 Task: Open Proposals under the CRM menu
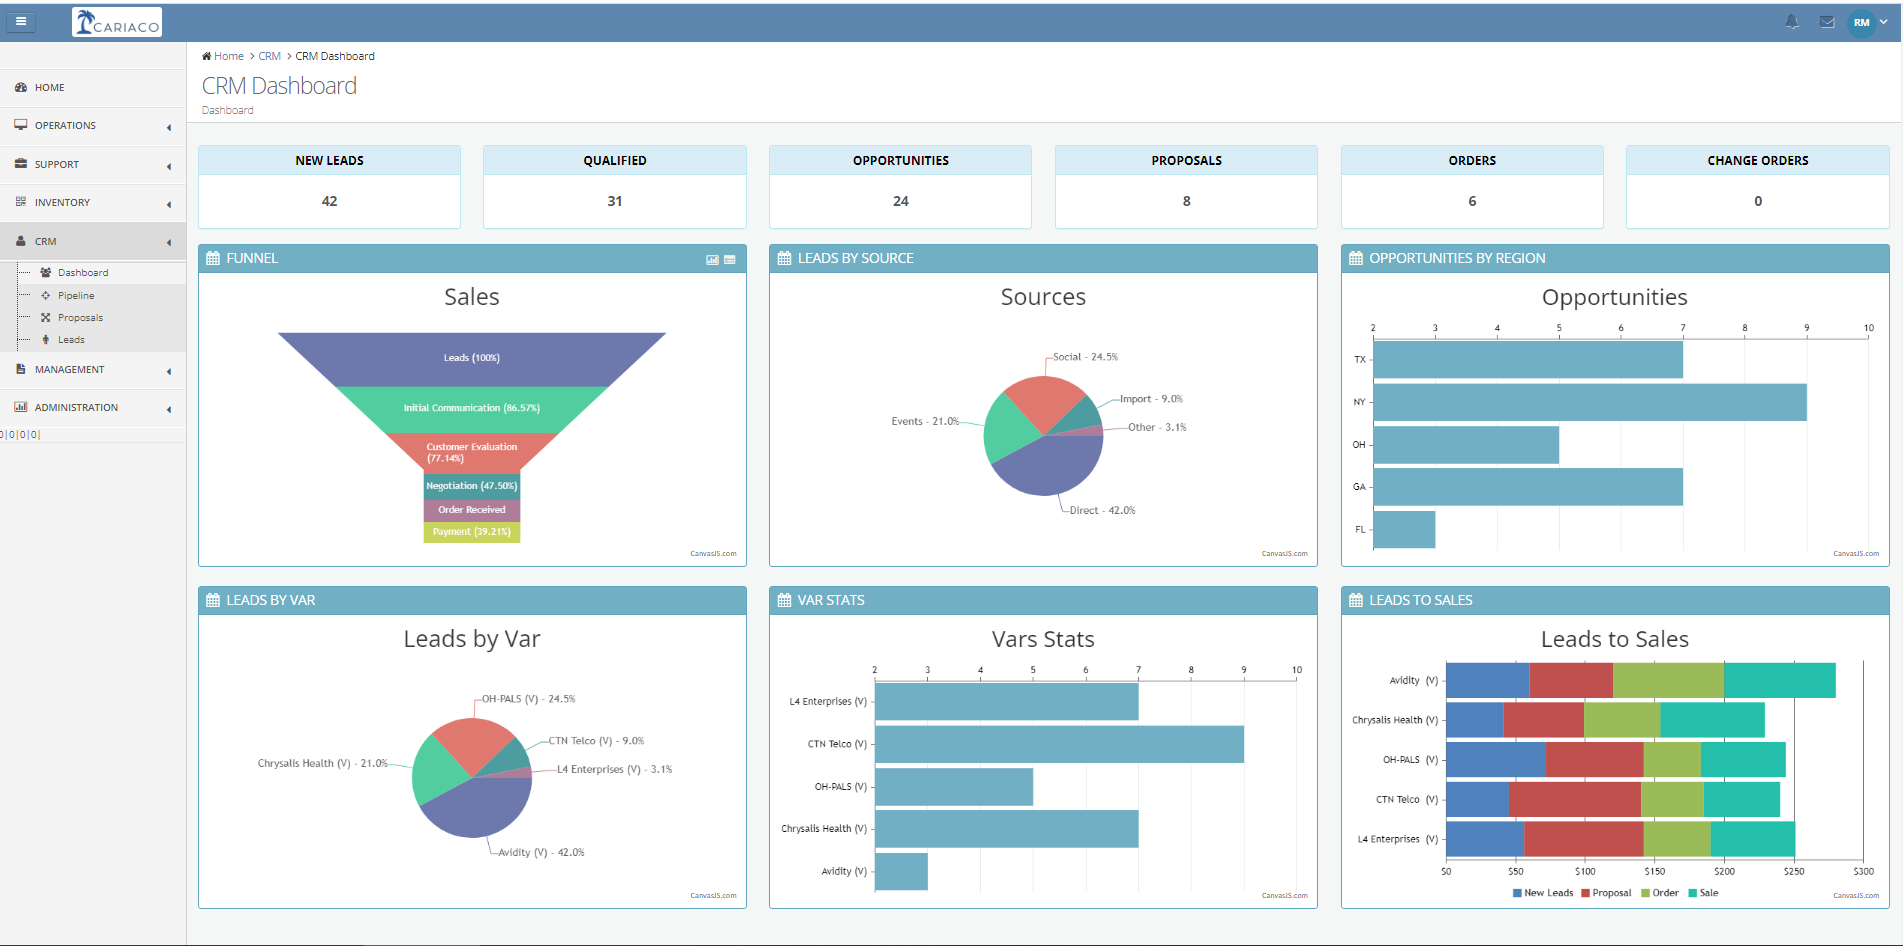(x=80, y=318)
